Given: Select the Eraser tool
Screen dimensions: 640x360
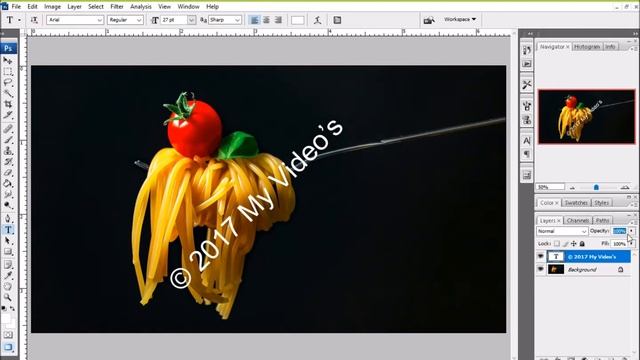Looking at the screenshot, I should click(x=8, y=173).
